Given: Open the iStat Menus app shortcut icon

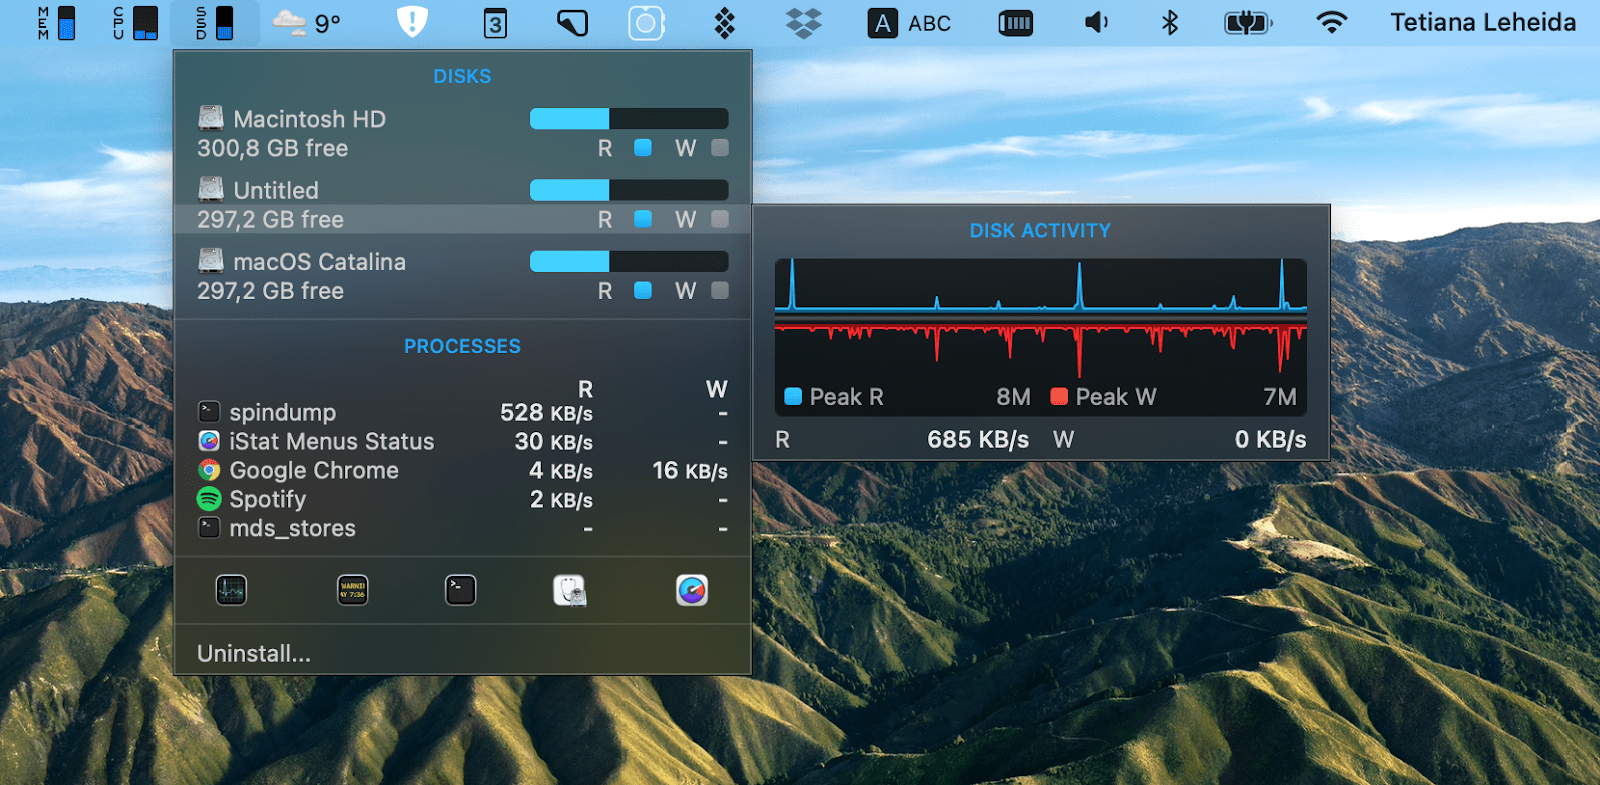Looking at the screenshot, I should [x=692, y=590].
